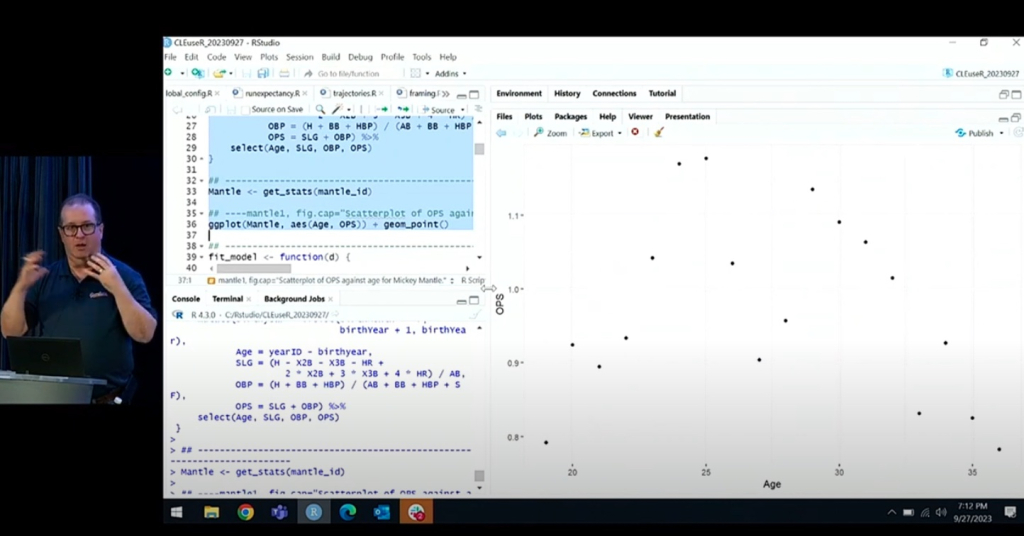
Task: Open the recent files dropdown arrow
Action: [x=231, y=74]
